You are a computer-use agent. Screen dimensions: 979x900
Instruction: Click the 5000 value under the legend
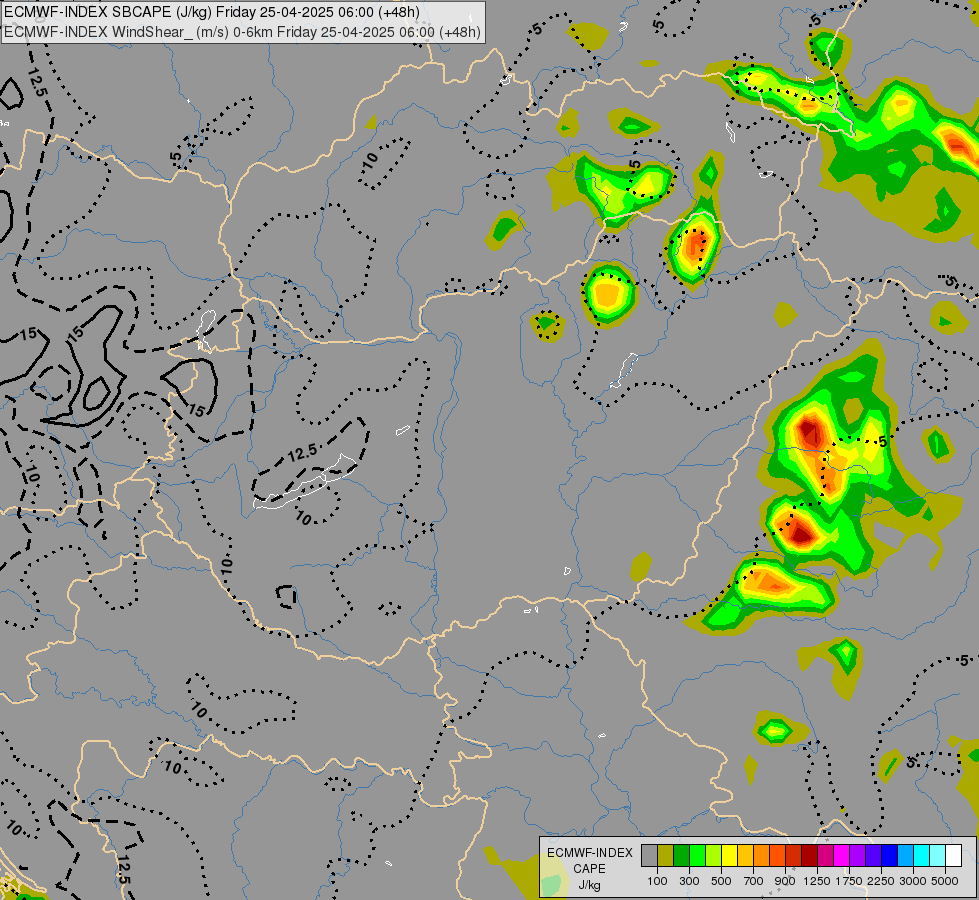coord(945,881)
